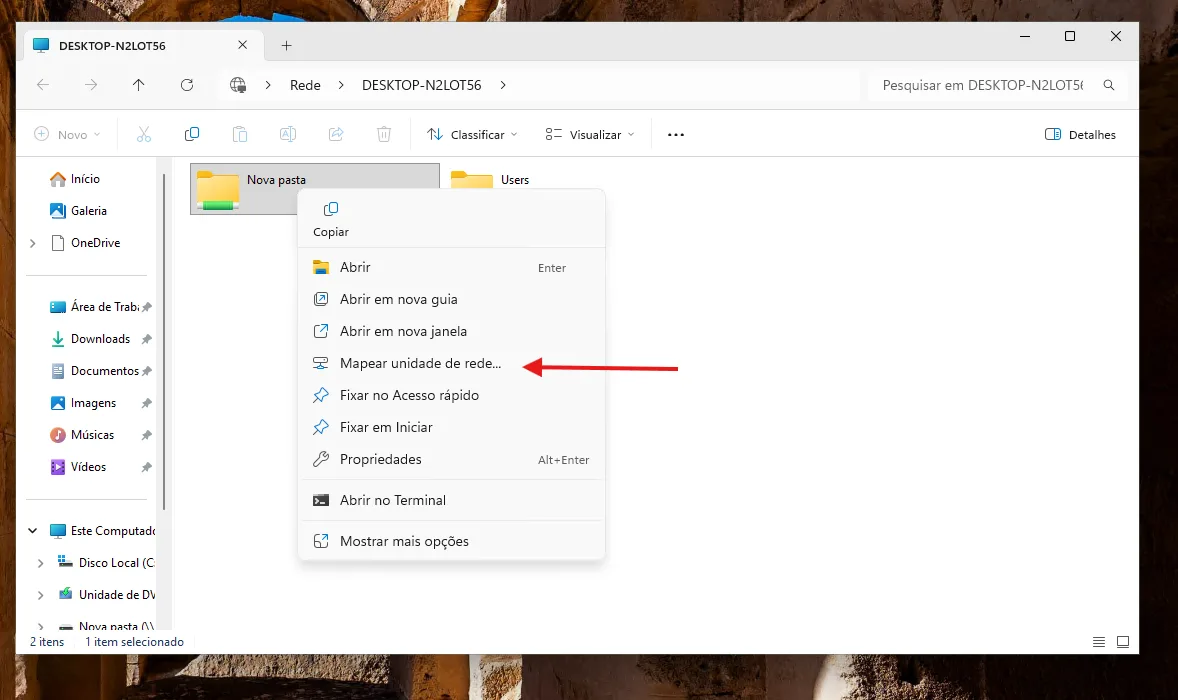1178x700 pixels.
Task: Collapse the Este Computador tree node
Action: coord(32,530)
